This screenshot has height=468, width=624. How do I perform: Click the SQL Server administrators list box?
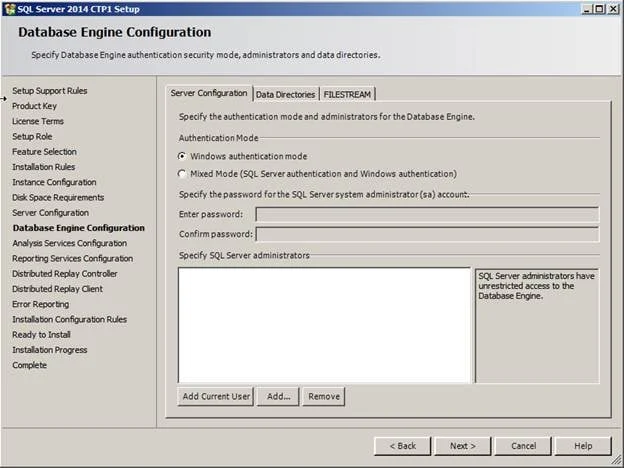[x=324, y=325]
